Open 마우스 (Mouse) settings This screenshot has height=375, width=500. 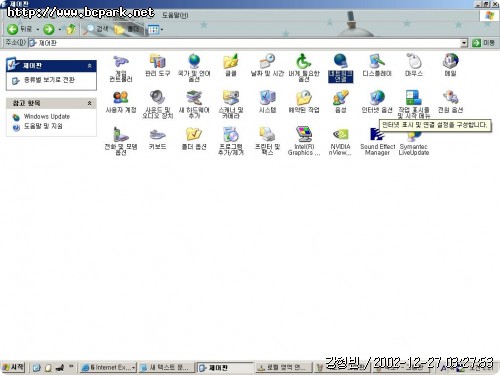(414, 66)
